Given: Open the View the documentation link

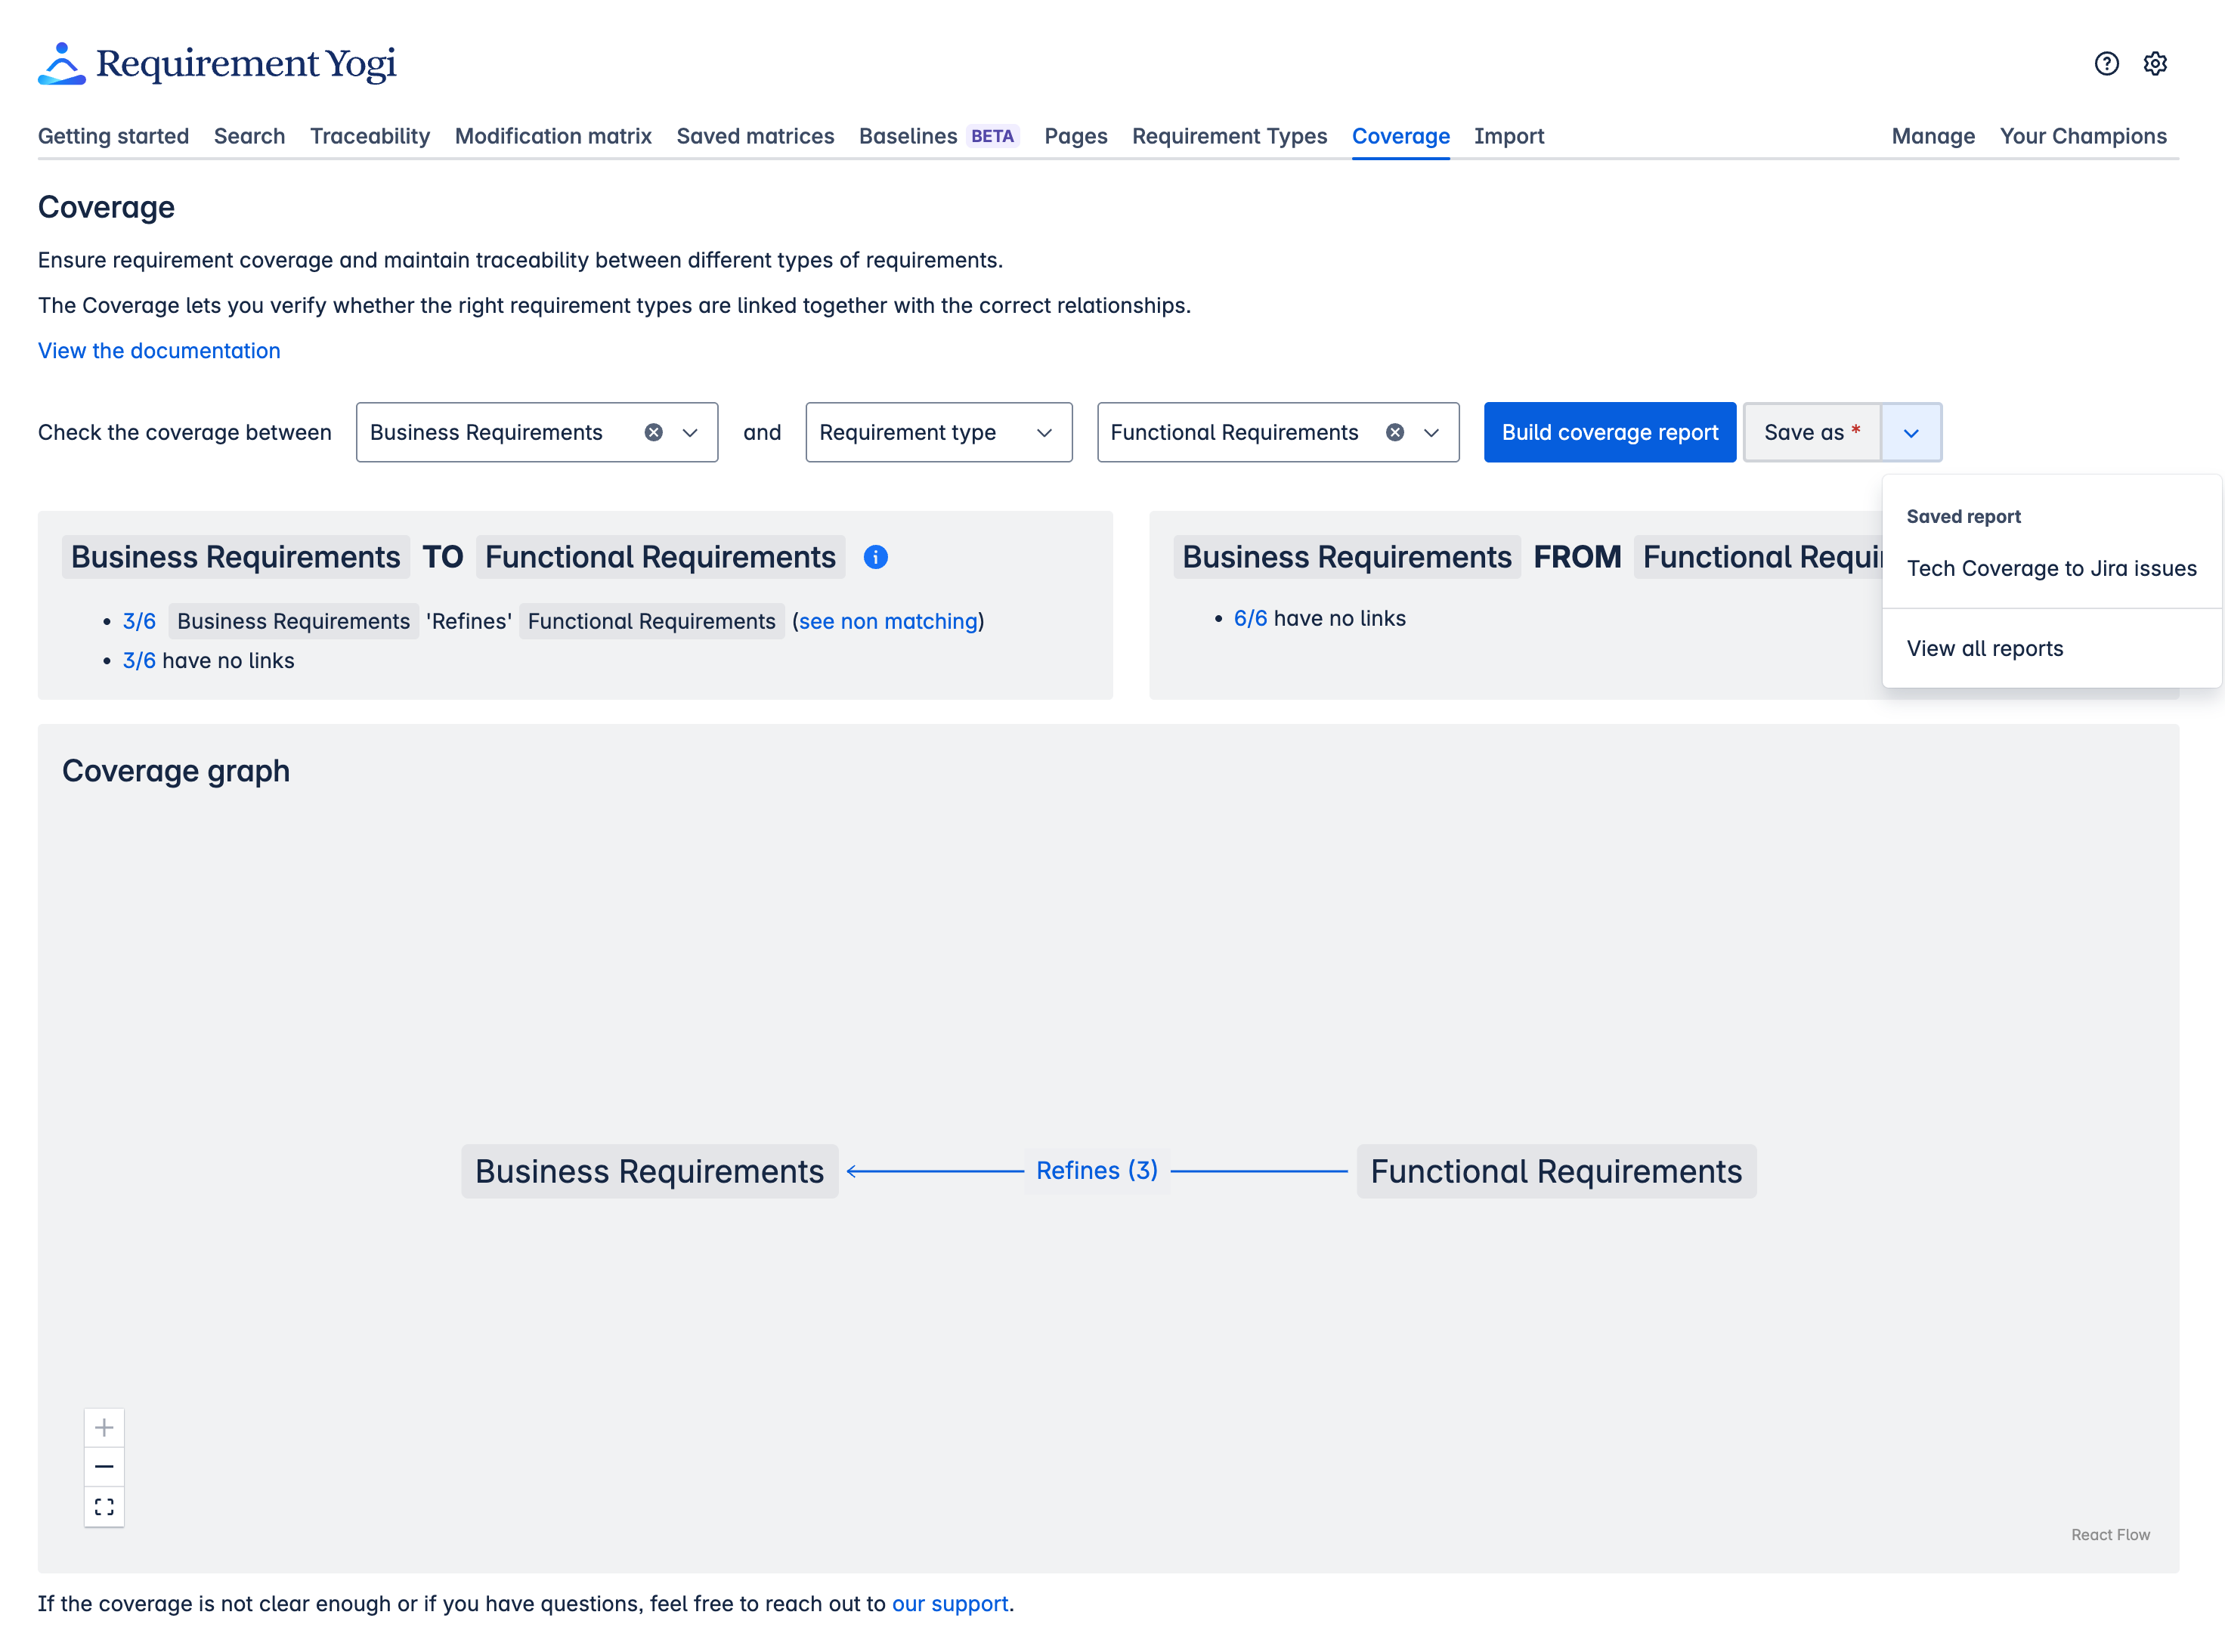Looking at the screenshot, I should tap(159, 350).
